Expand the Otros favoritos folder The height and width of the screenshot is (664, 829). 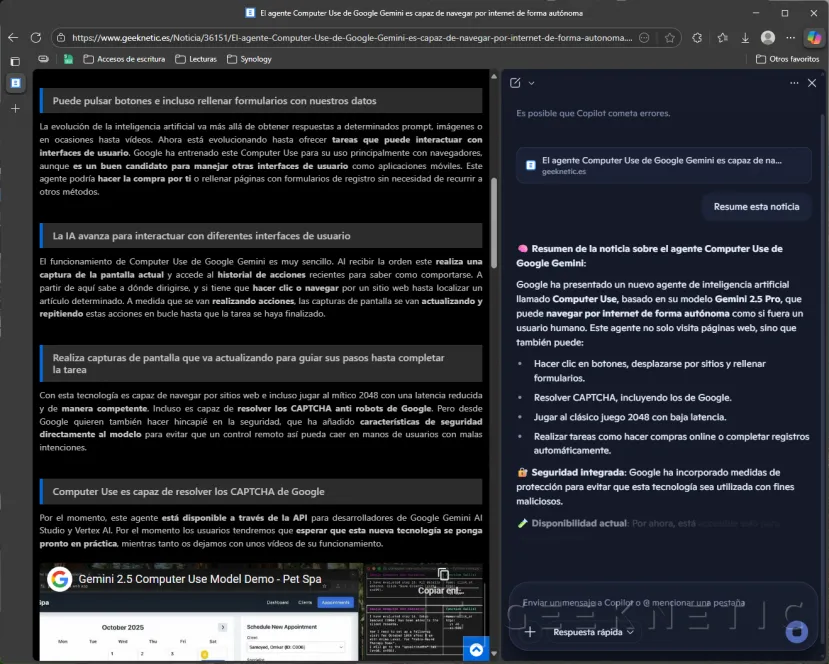coord(787,59)
